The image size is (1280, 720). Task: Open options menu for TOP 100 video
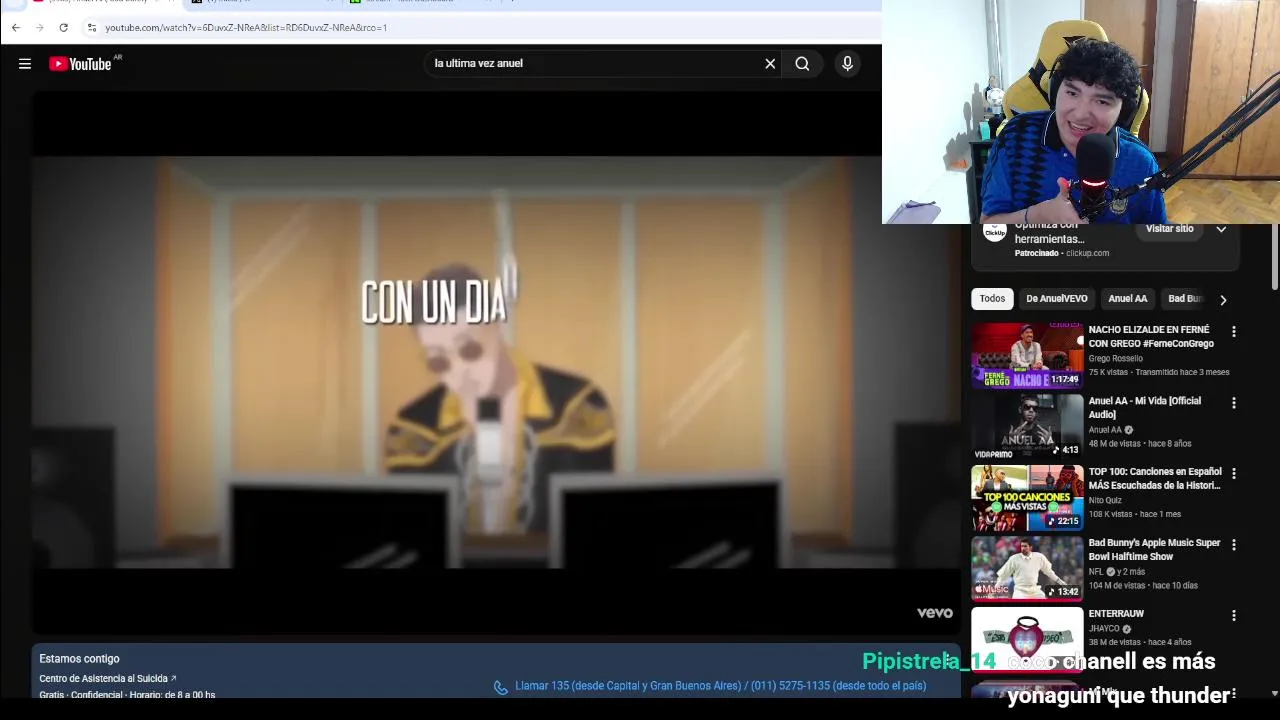pos(1233,474)
